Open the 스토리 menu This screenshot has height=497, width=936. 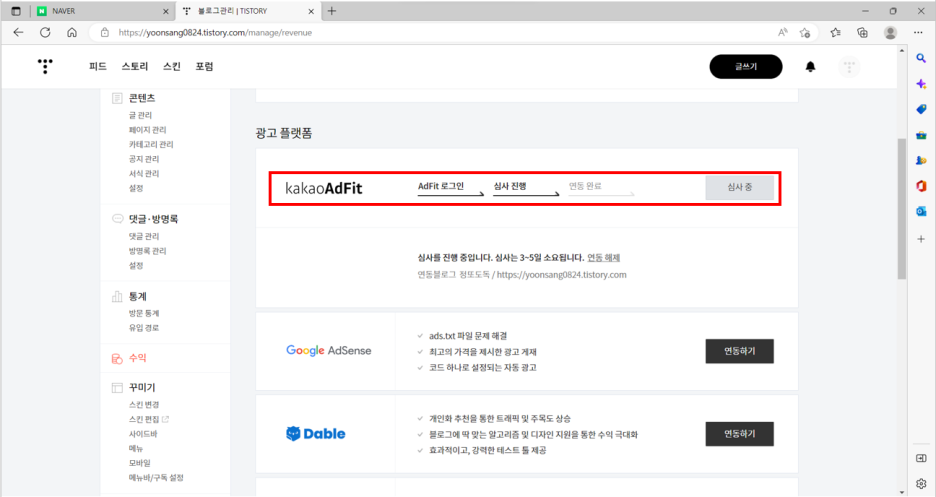tap(135, 66)
